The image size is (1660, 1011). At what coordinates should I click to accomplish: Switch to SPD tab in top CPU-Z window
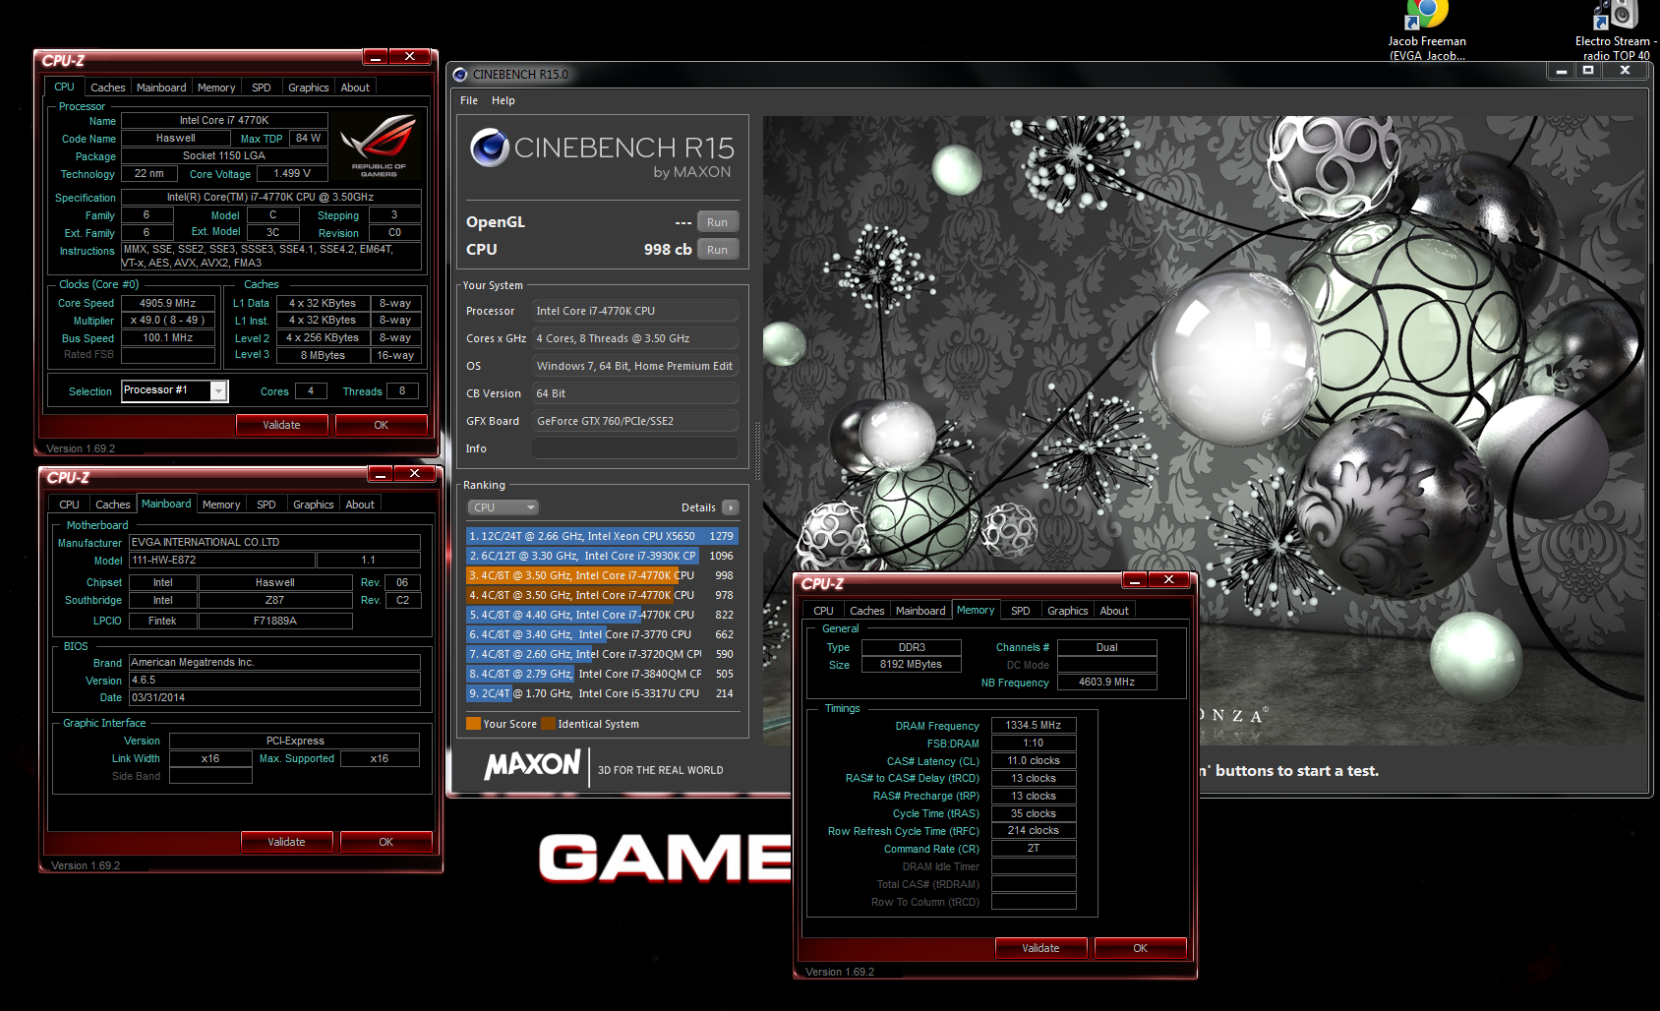click(261, 88)
